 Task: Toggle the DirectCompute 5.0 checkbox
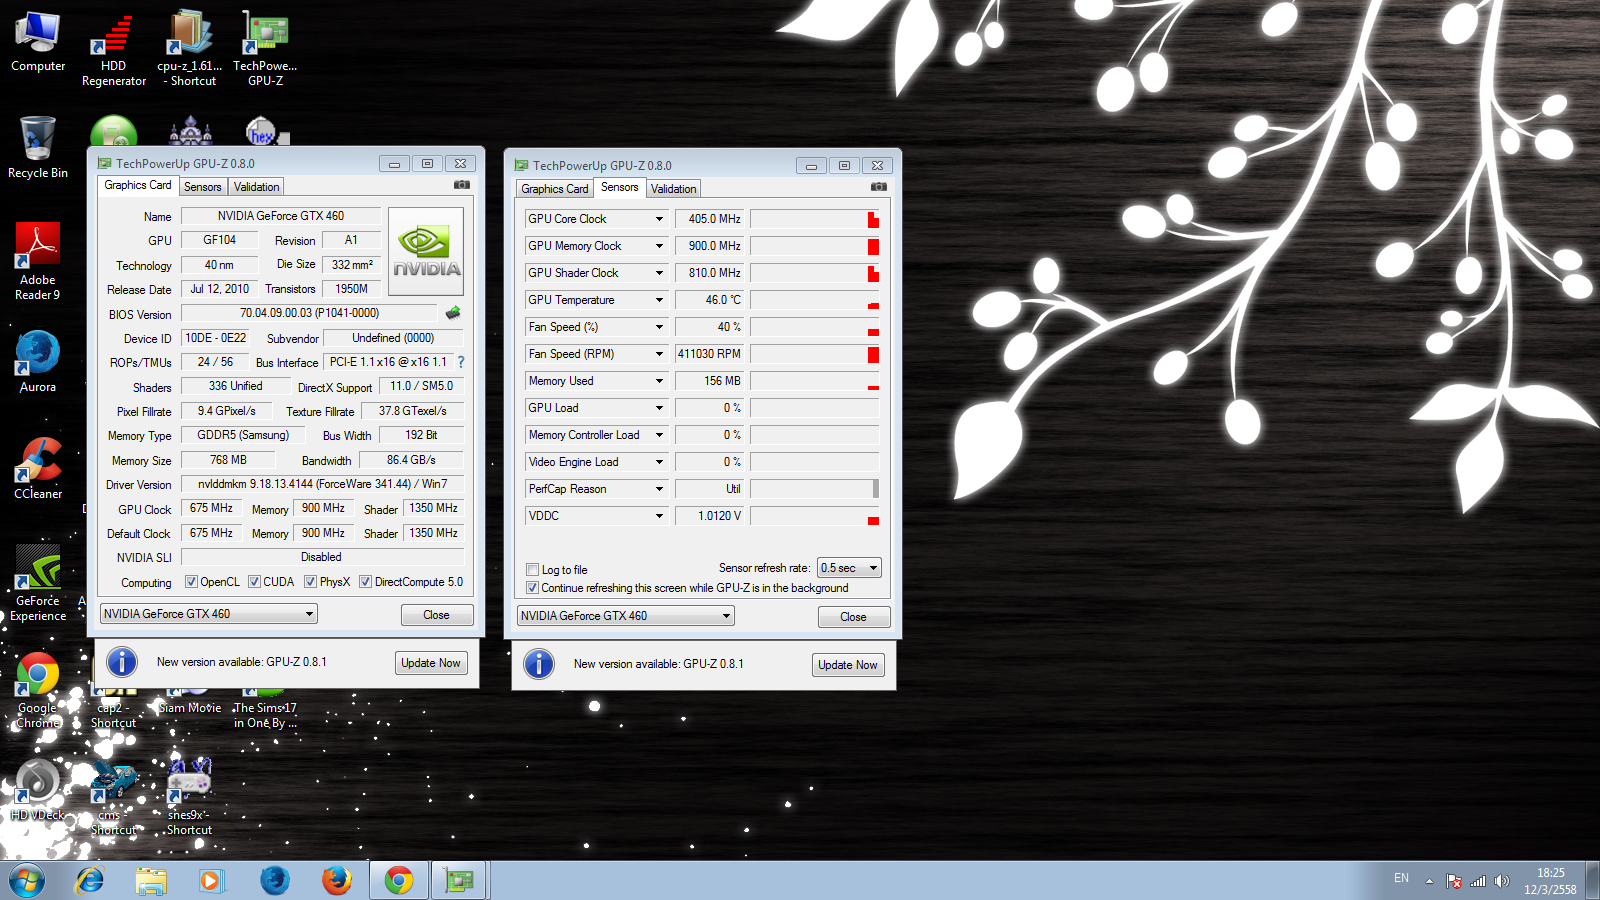365,582
